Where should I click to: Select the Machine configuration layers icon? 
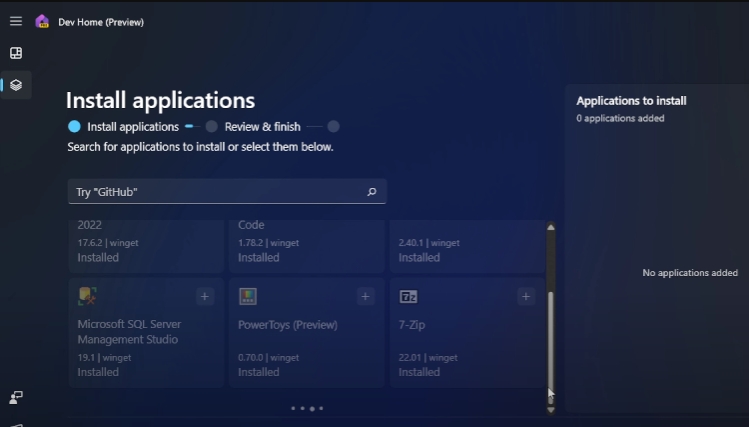(16, 85)
